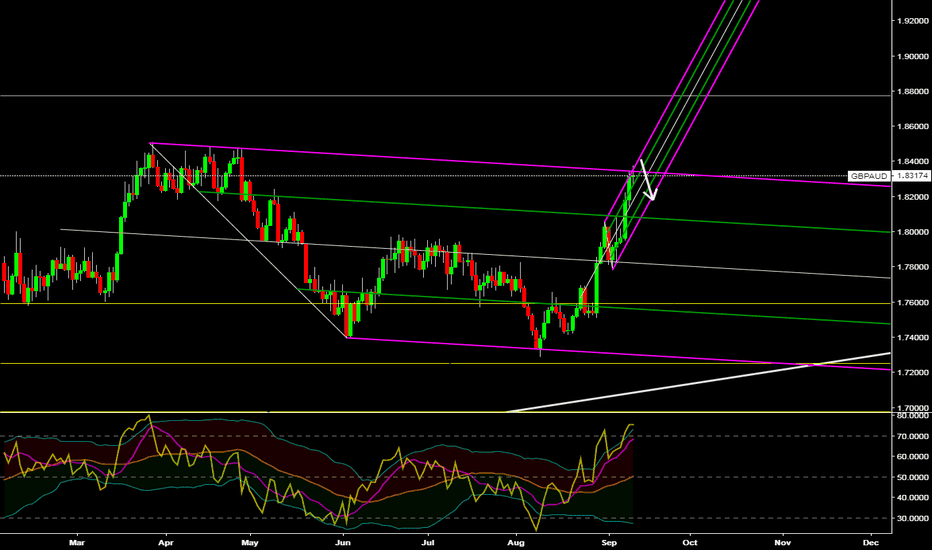Click the Nov label on time axis

click(783, 543)
